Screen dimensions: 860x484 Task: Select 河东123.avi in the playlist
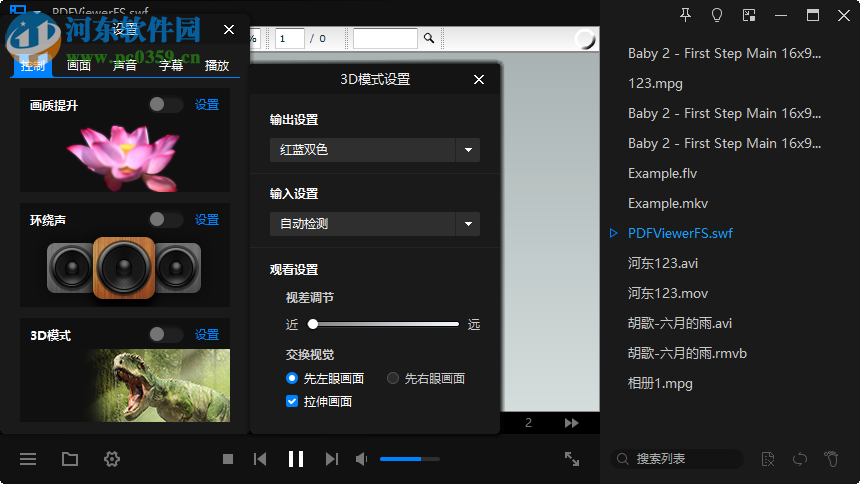[x=663, y=263]
